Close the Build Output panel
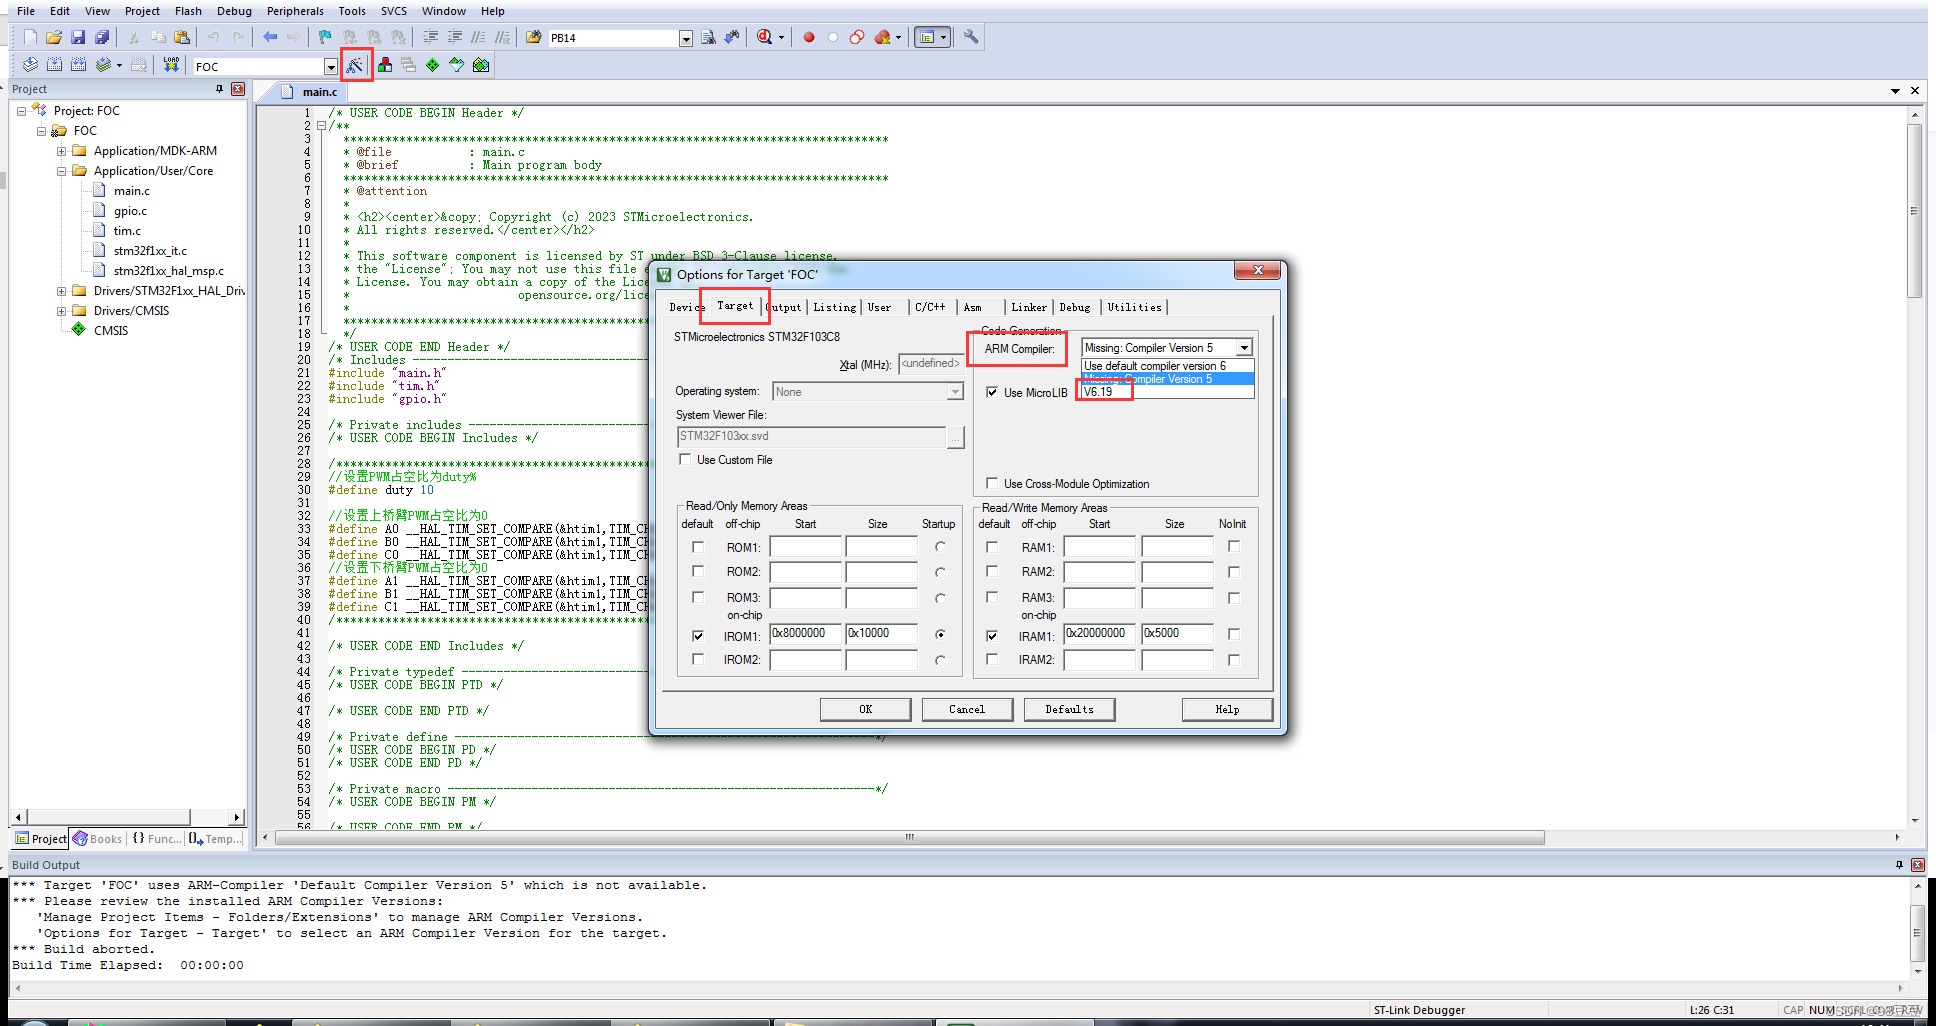The height and width of the screenshot is (1026, 1936). (x=1917, y=865)
